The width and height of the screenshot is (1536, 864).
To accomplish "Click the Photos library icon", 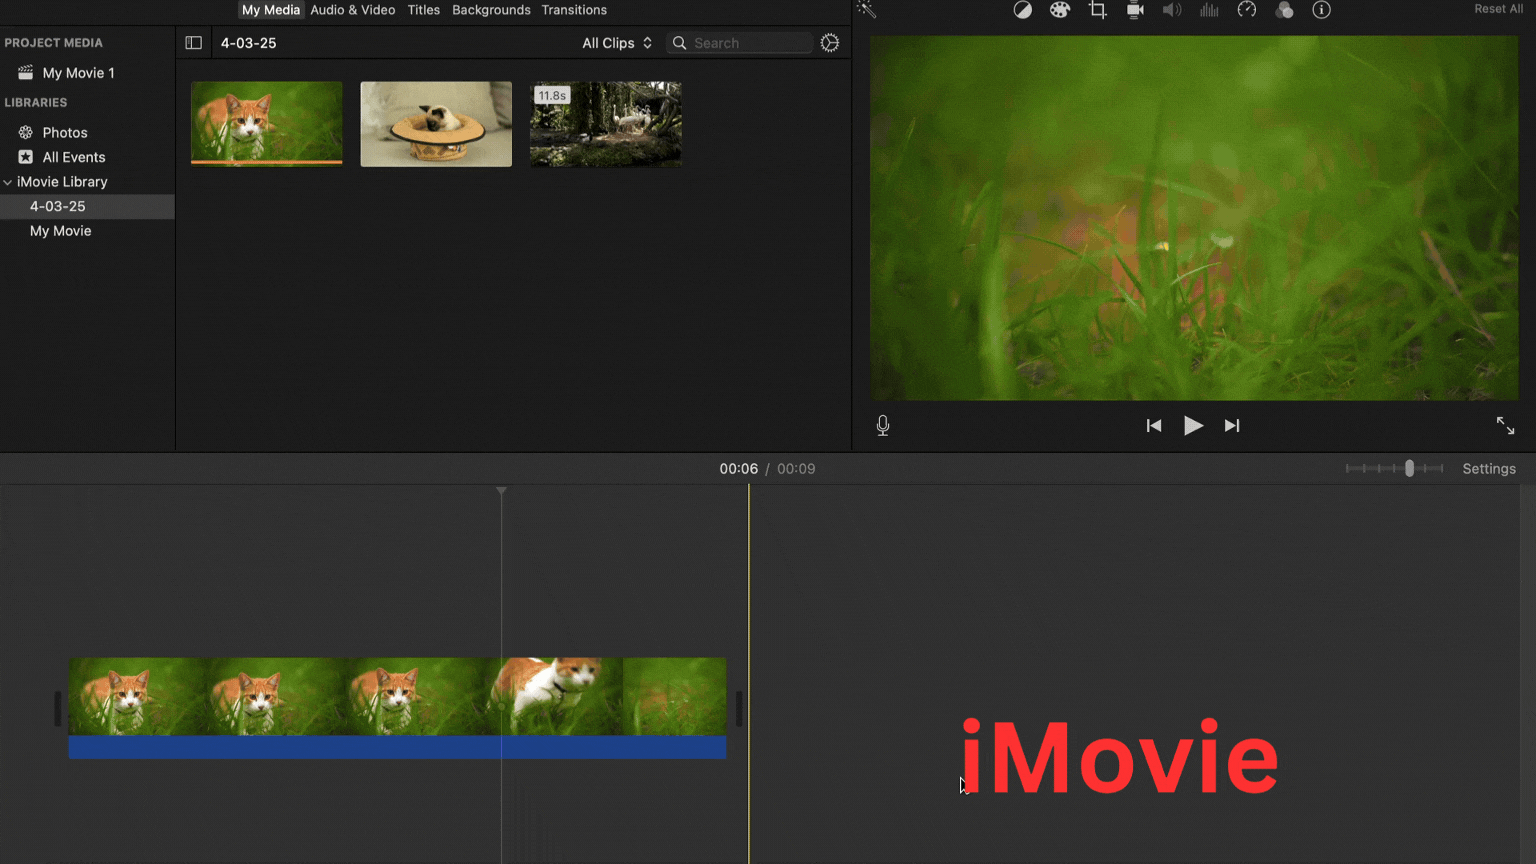I will (26, 132).
